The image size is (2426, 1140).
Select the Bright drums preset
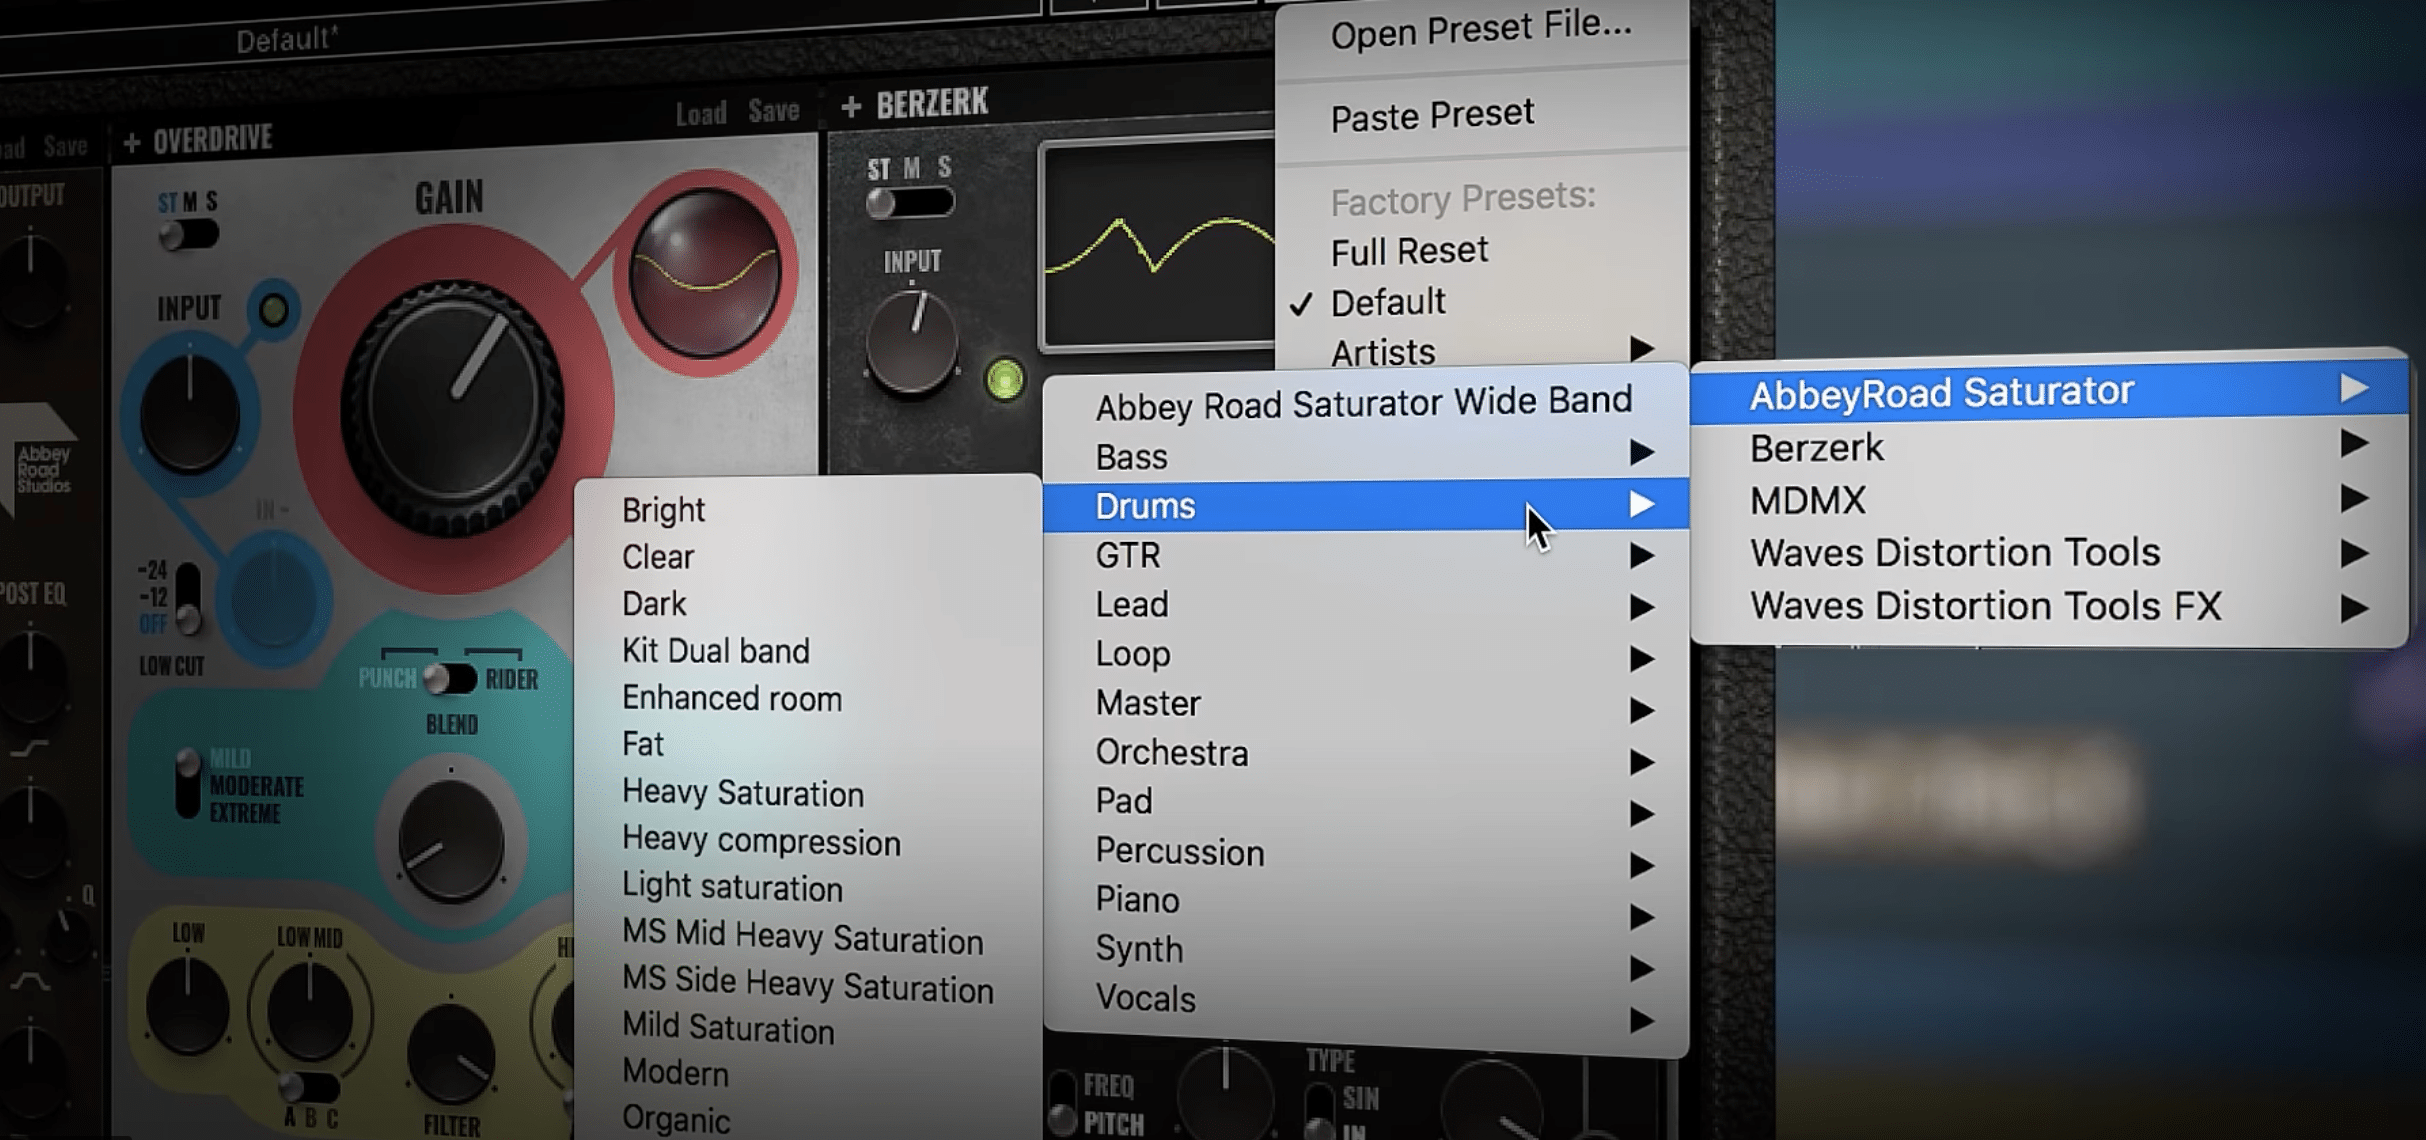pos(808,510)
